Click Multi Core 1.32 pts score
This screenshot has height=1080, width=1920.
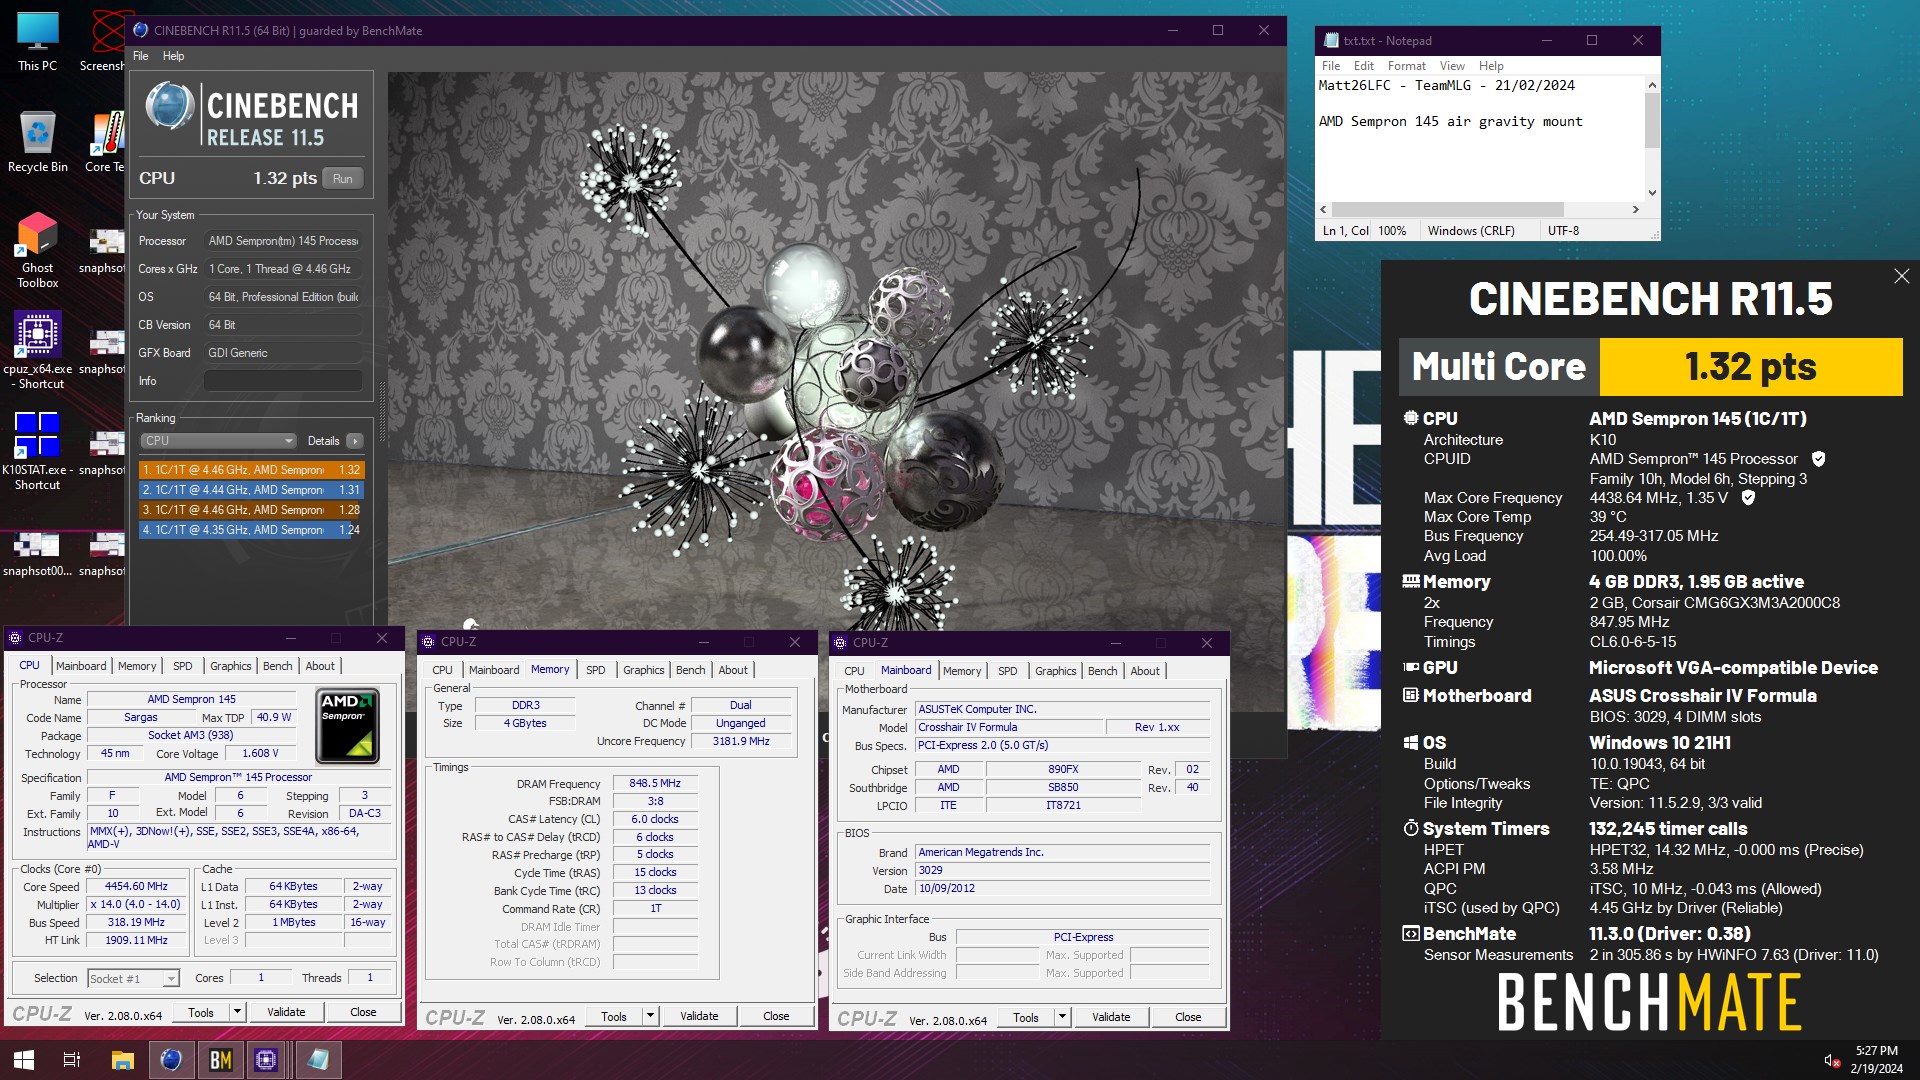tap(1750, 367)
